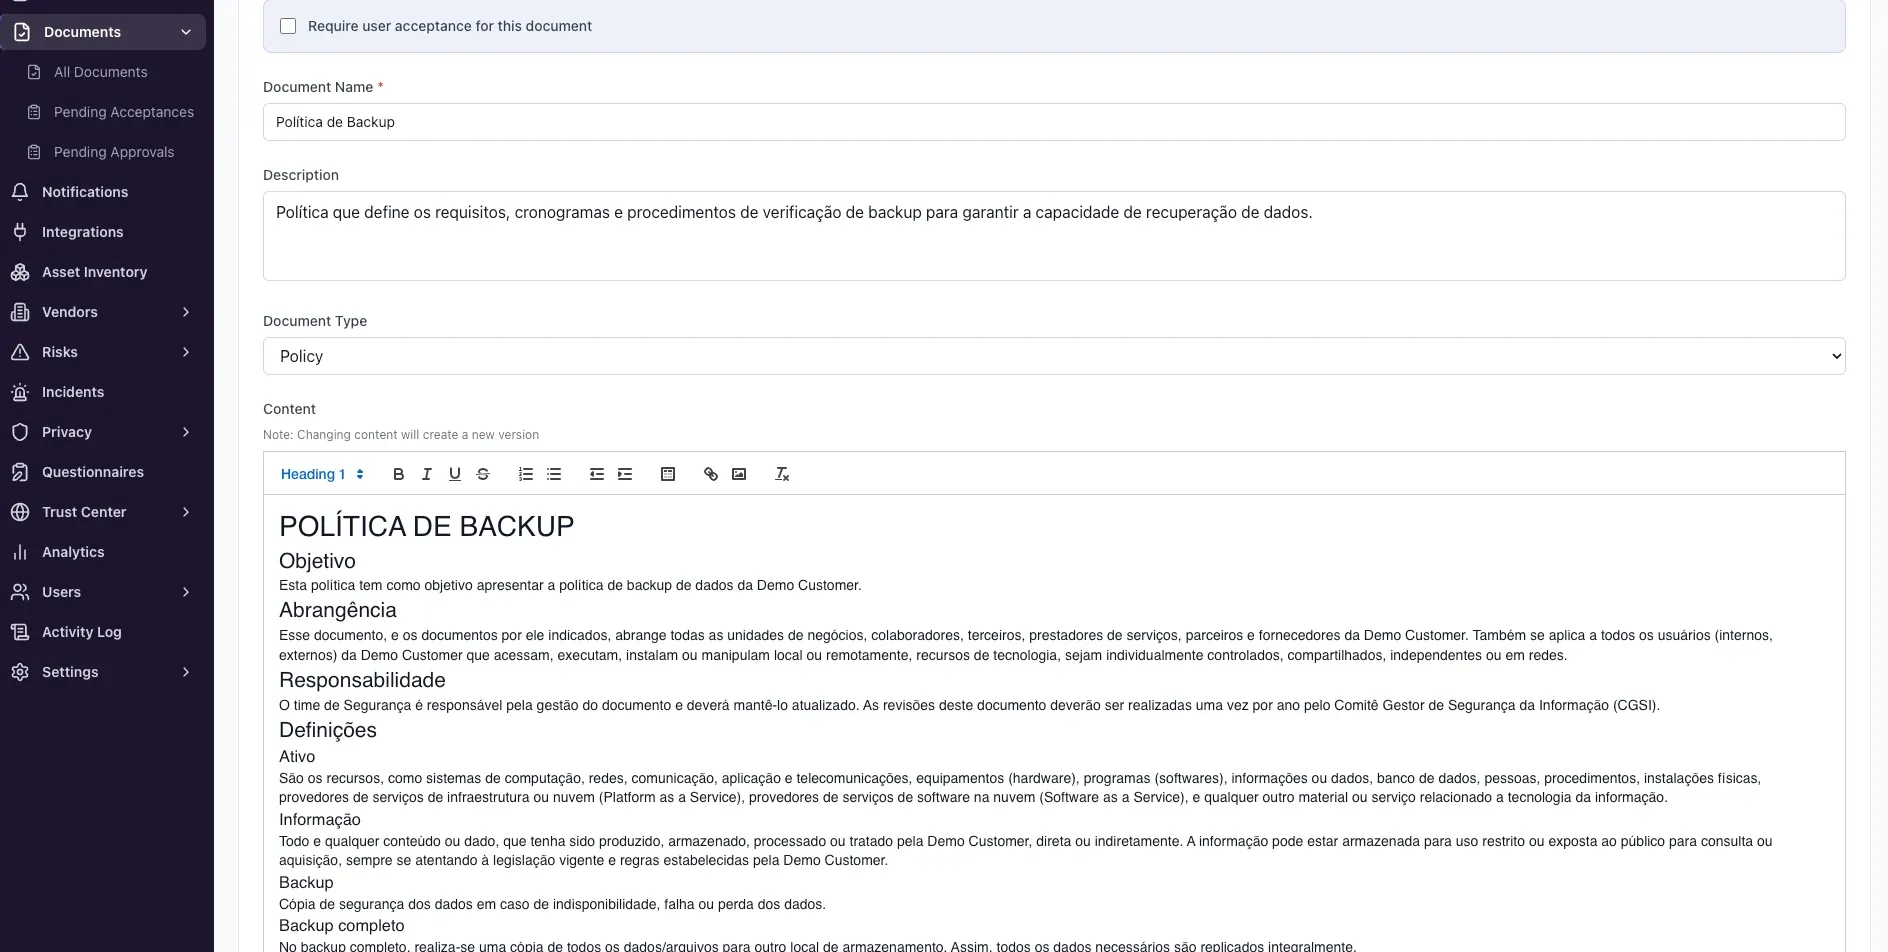
Task: Open Pending Acceptances in sidebar
Action: [x=123, y=112]
